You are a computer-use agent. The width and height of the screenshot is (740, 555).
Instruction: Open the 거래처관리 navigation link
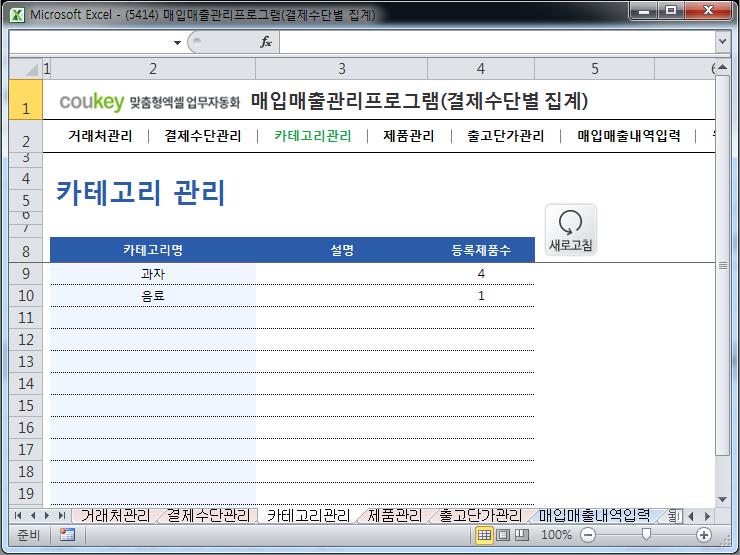click(100, 136)
